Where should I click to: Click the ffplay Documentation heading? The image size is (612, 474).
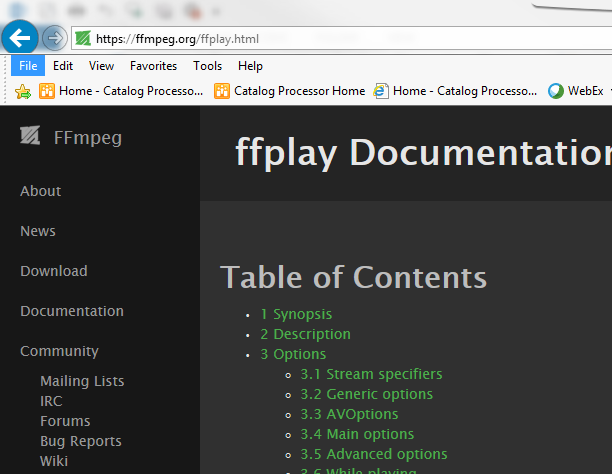pos(423,153)
